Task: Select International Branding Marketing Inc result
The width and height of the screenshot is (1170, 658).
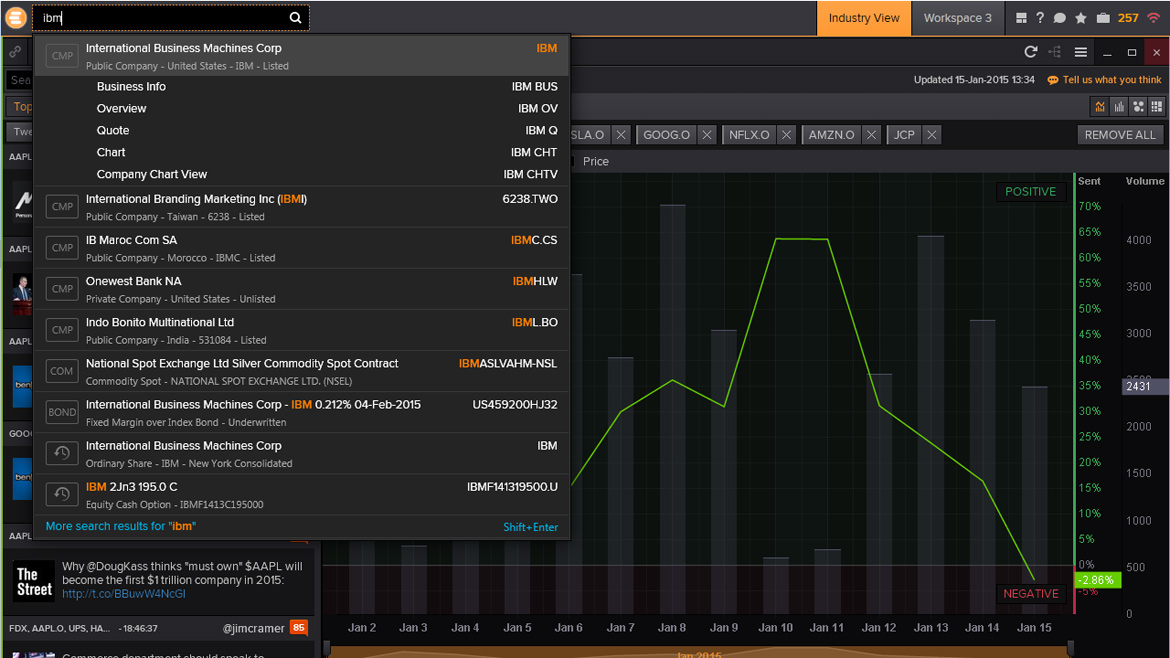Action: [301, 207]
